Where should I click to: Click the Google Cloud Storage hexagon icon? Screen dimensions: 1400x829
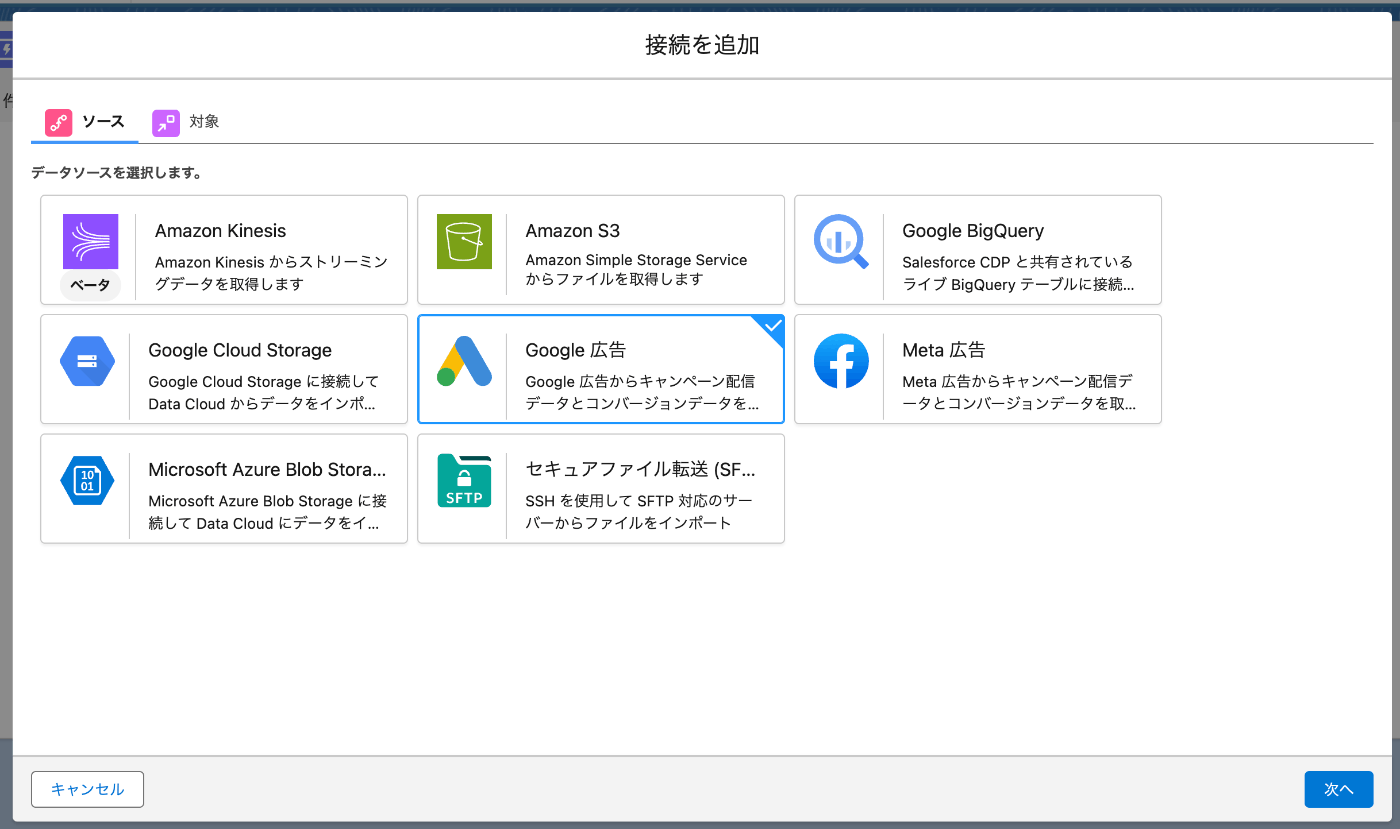(x=87, y=361)
